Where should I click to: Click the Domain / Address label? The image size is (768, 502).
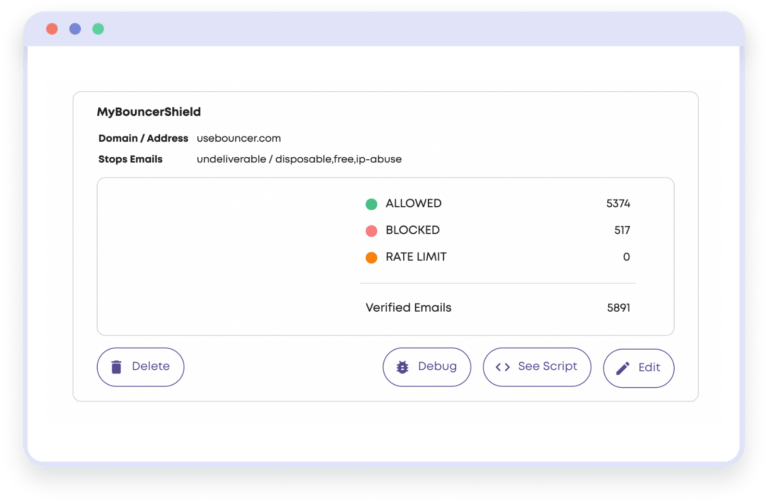click(x=143, y=138)
